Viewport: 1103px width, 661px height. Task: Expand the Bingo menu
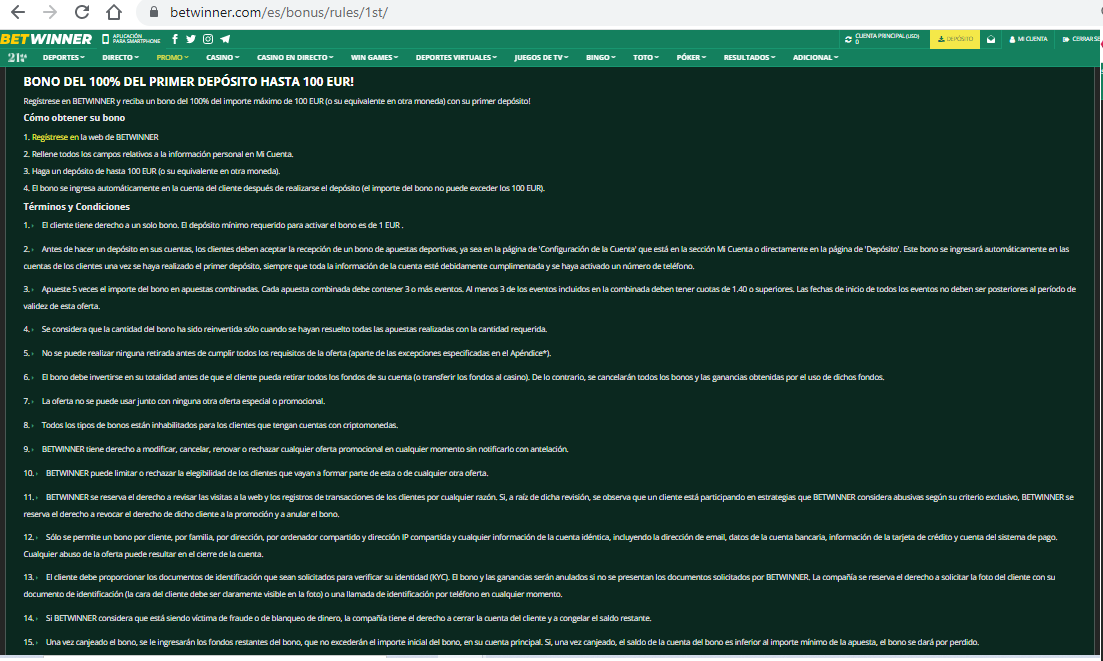click(601, 57)
